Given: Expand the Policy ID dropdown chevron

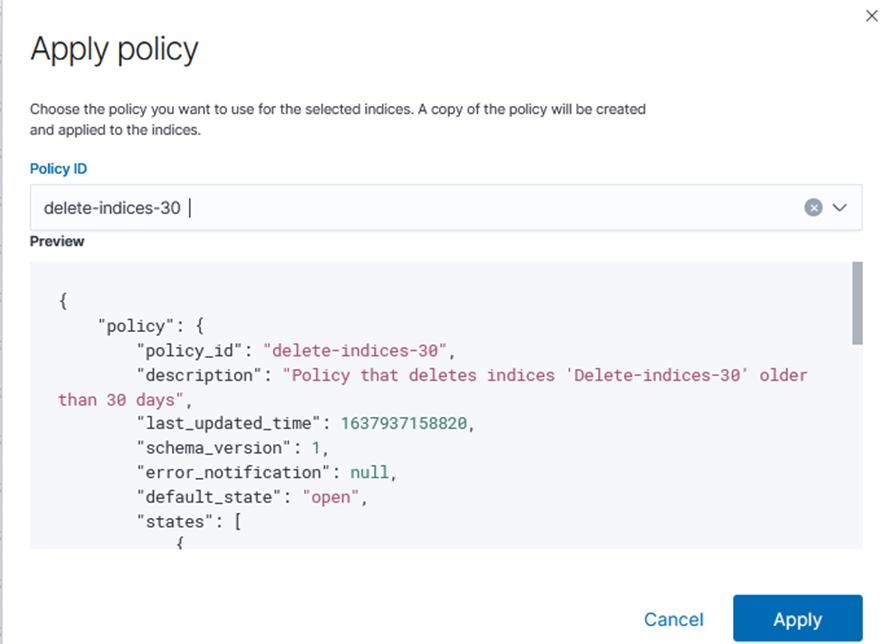Looking at the screenshot, I should [x=840, y=207].
